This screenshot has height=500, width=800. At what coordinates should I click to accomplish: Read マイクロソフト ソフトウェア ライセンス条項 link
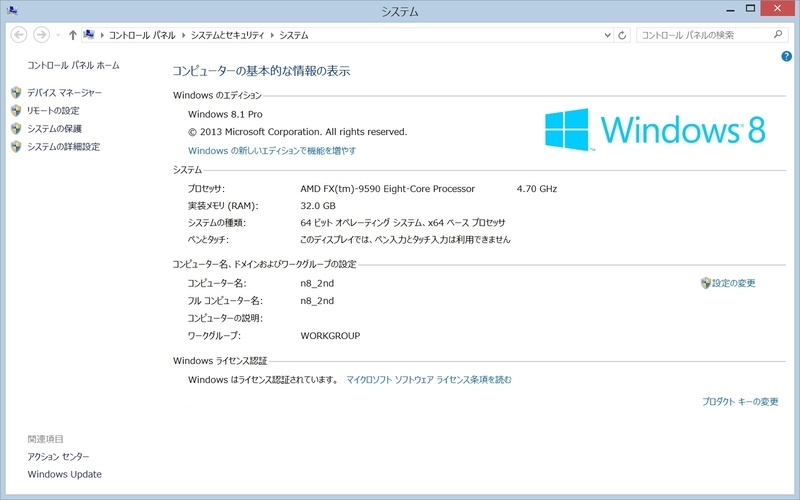coord(429,380)
